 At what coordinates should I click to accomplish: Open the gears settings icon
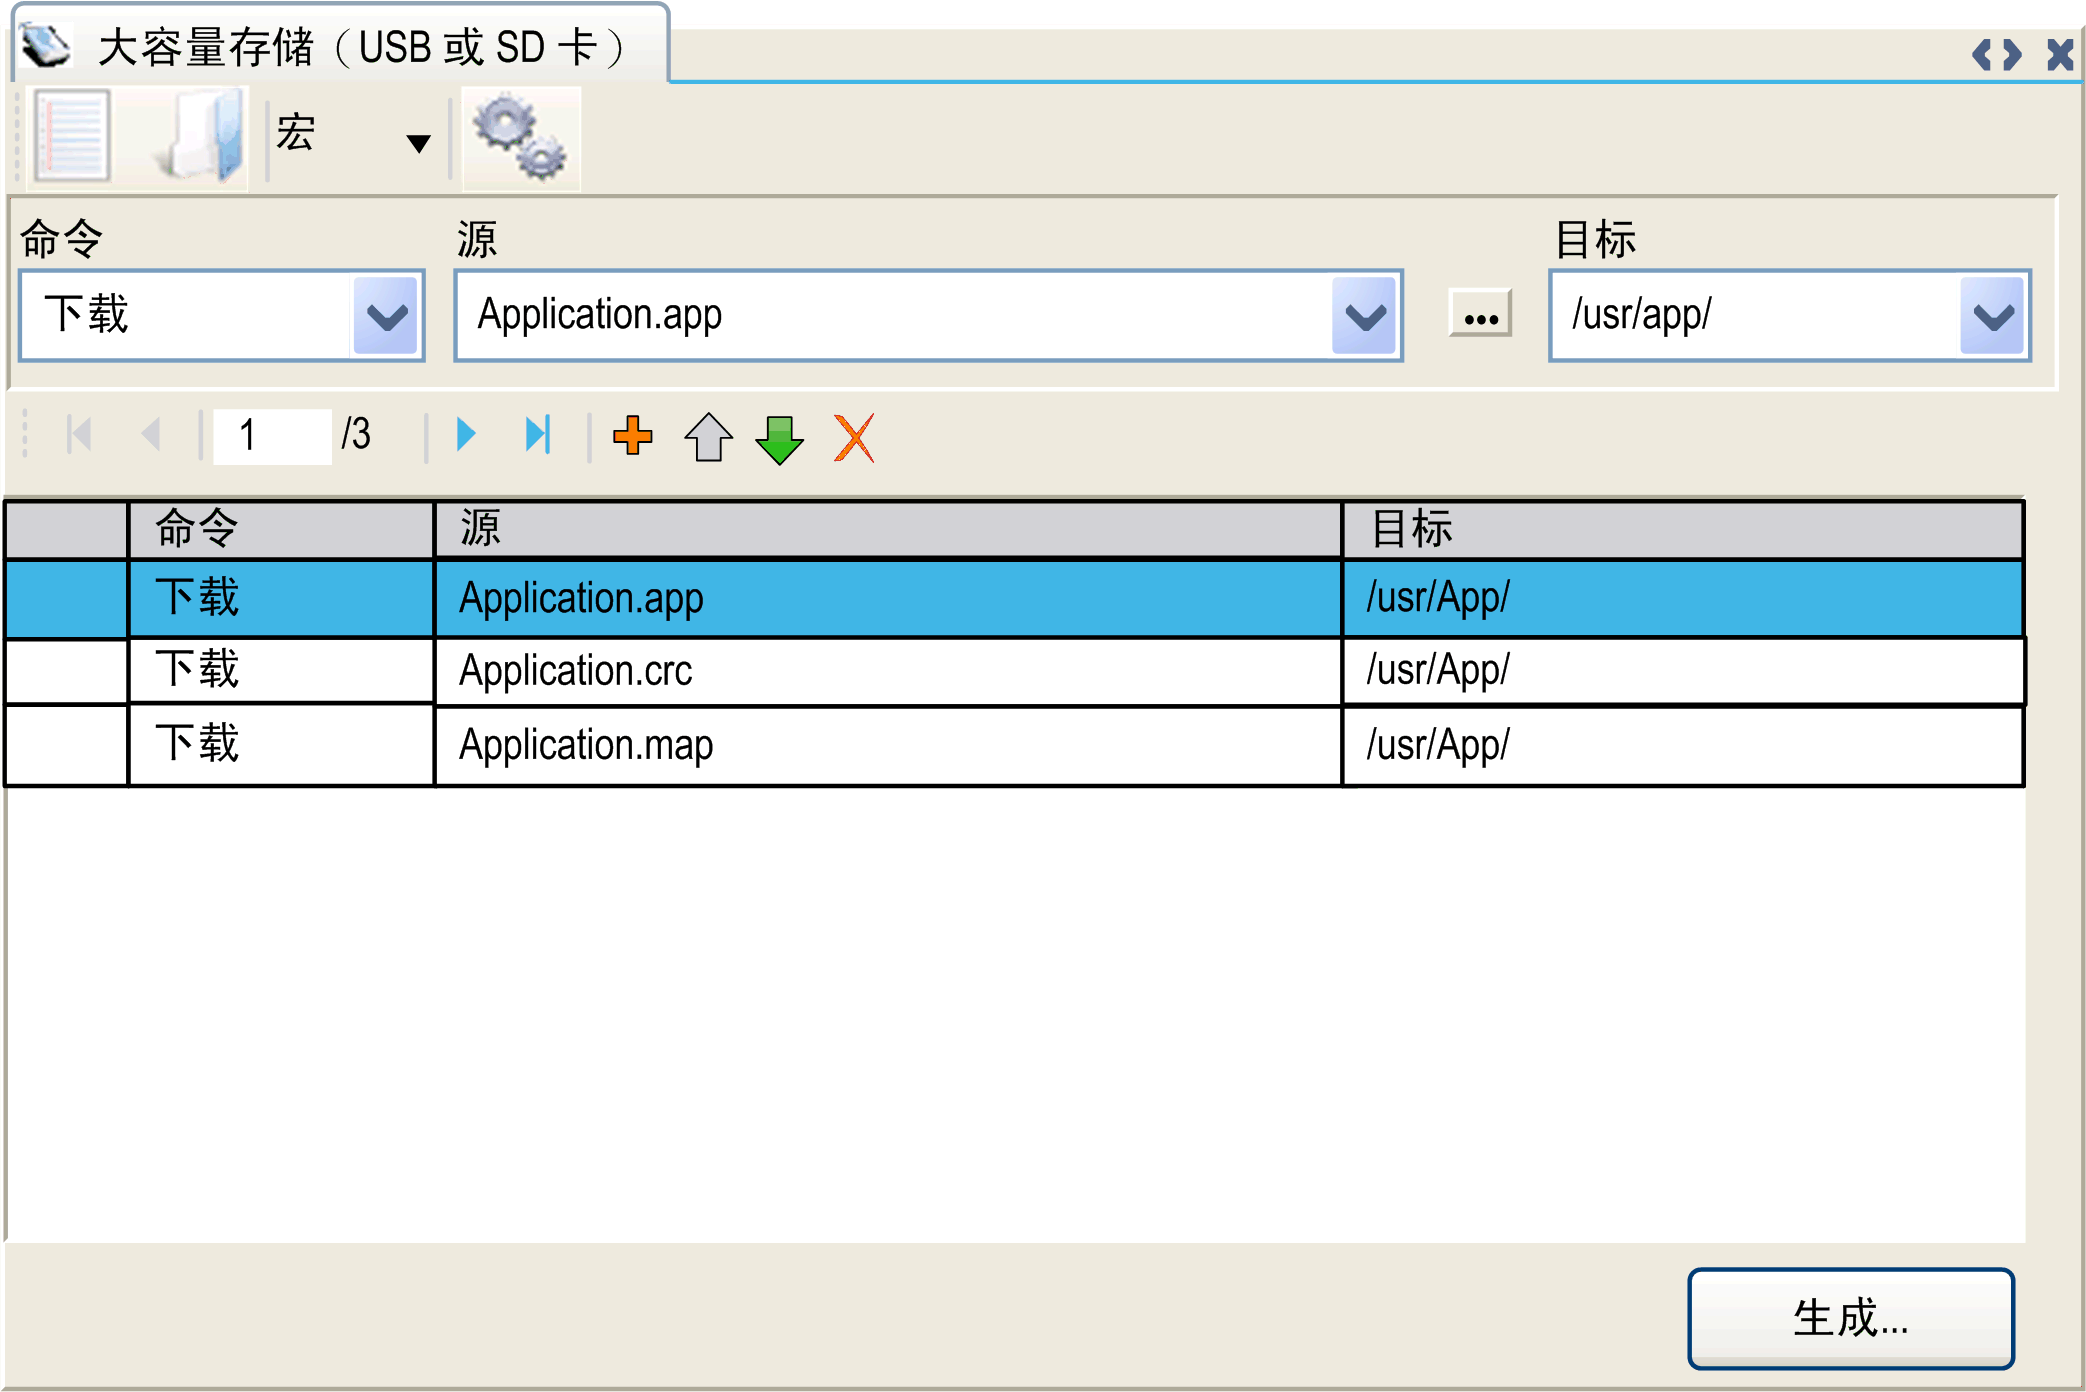click(520, 137)
